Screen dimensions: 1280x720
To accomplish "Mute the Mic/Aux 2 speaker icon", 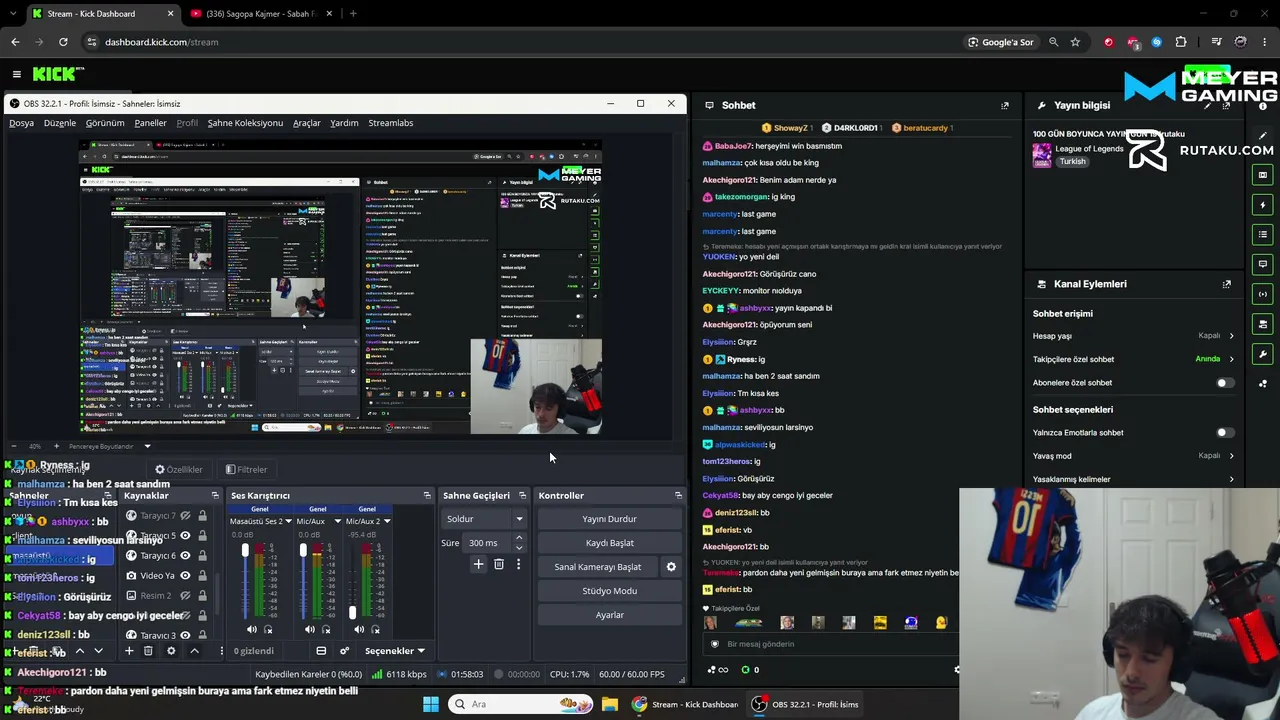I will click(359, 629).
